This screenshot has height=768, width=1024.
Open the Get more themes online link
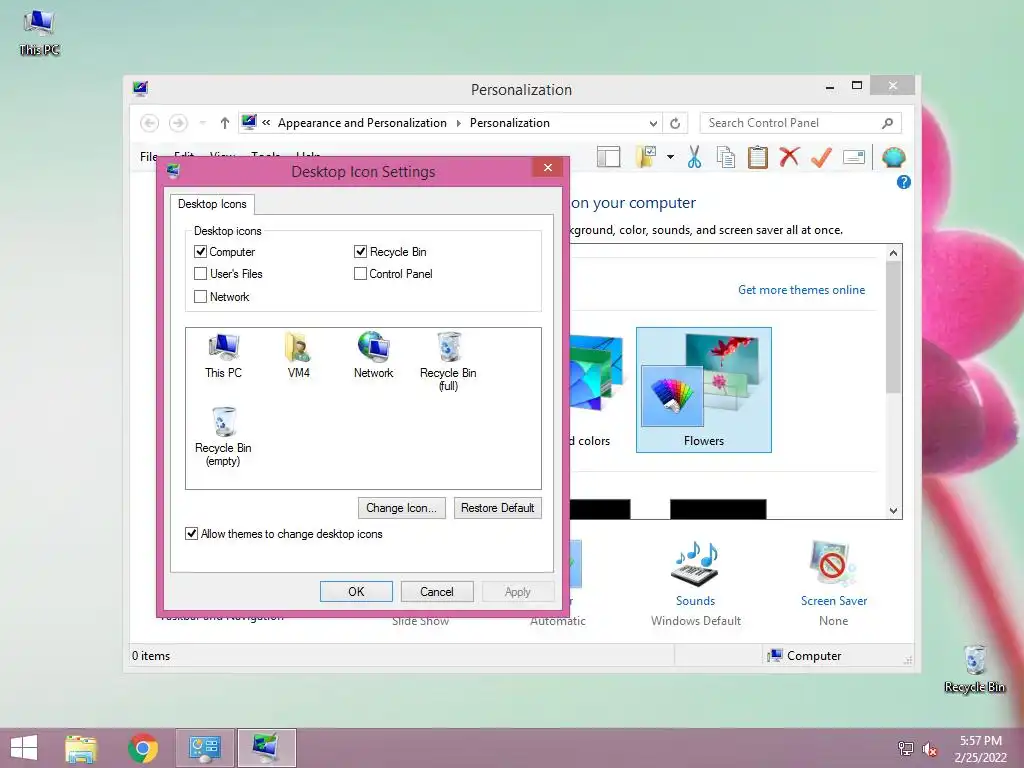pos(801,290)
